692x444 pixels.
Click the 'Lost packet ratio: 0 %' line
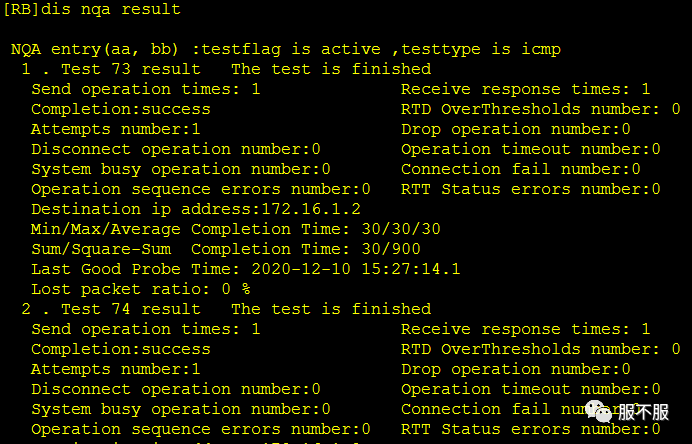141,289
